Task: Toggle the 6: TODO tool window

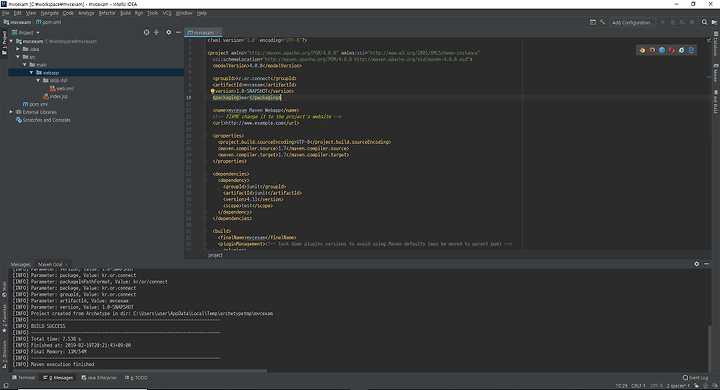Action: click(136, 378)
